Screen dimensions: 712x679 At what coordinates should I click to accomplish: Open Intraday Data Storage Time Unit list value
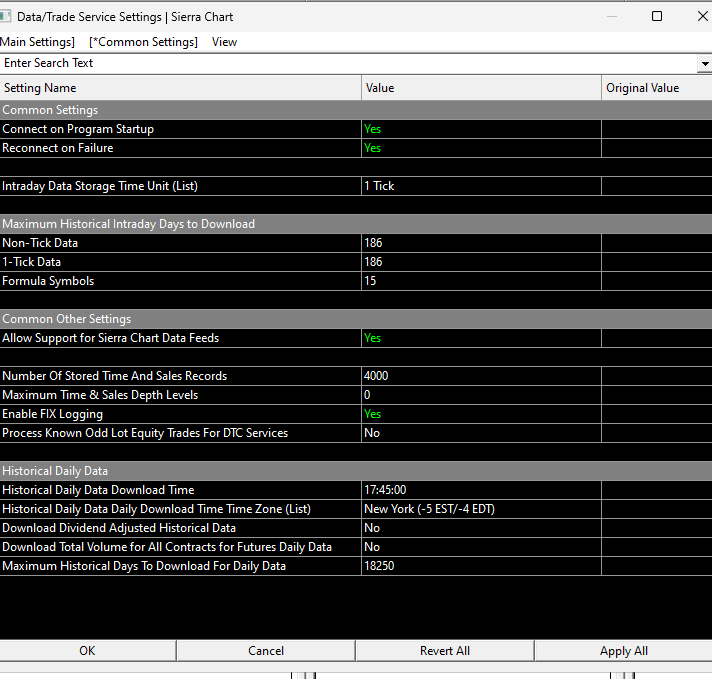(x=481, y=186)
